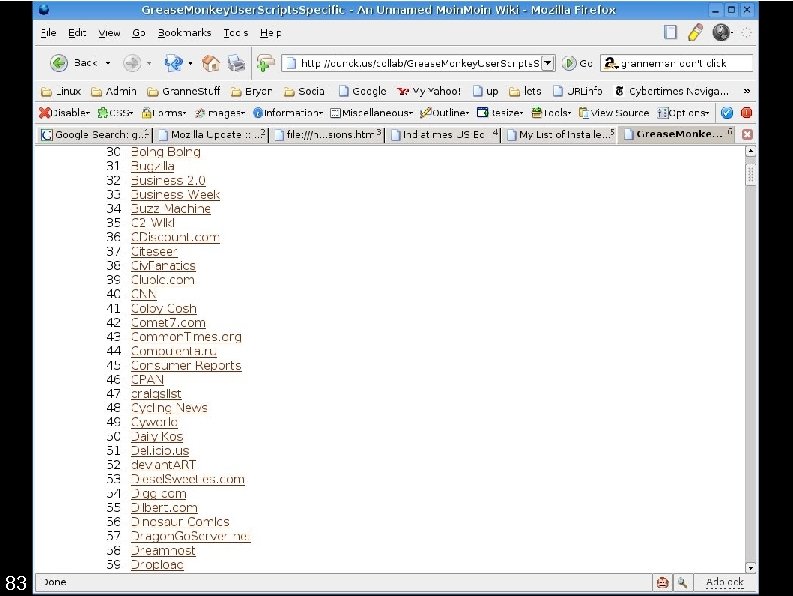793x596 pixels.
Task: Open the JRLinfo bookmark
Action: click(578, 92)
